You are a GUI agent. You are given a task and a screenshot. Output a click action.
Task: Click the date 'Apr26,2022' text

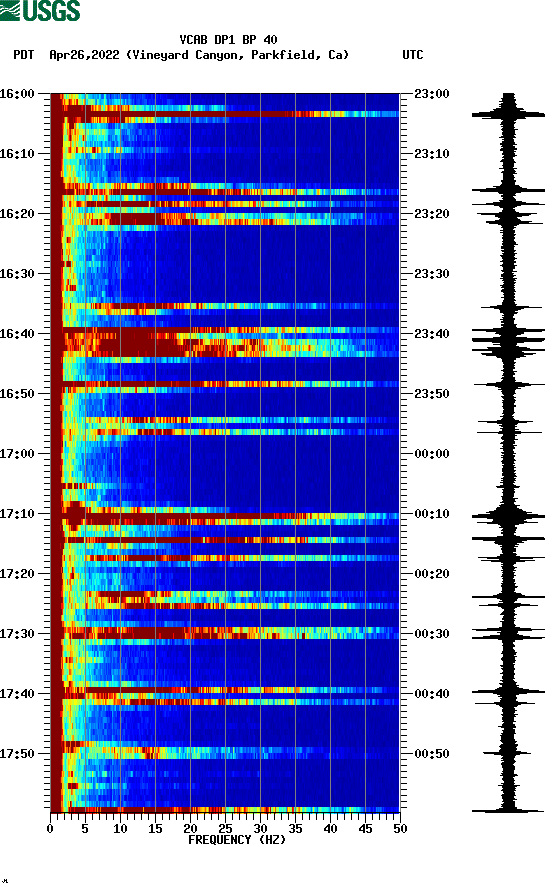pyautogui.click(x=84, y=55)
